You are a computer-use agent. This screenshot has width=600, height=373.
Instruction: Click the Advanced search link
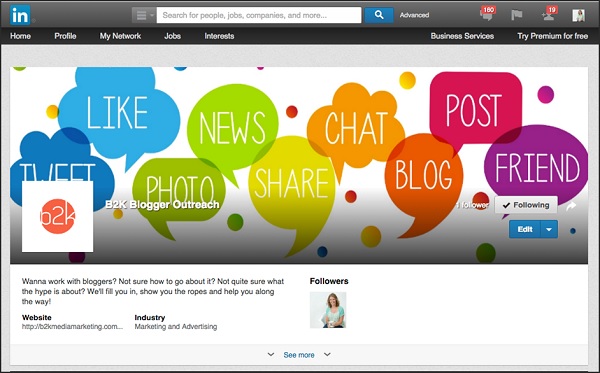pos(414,15)
